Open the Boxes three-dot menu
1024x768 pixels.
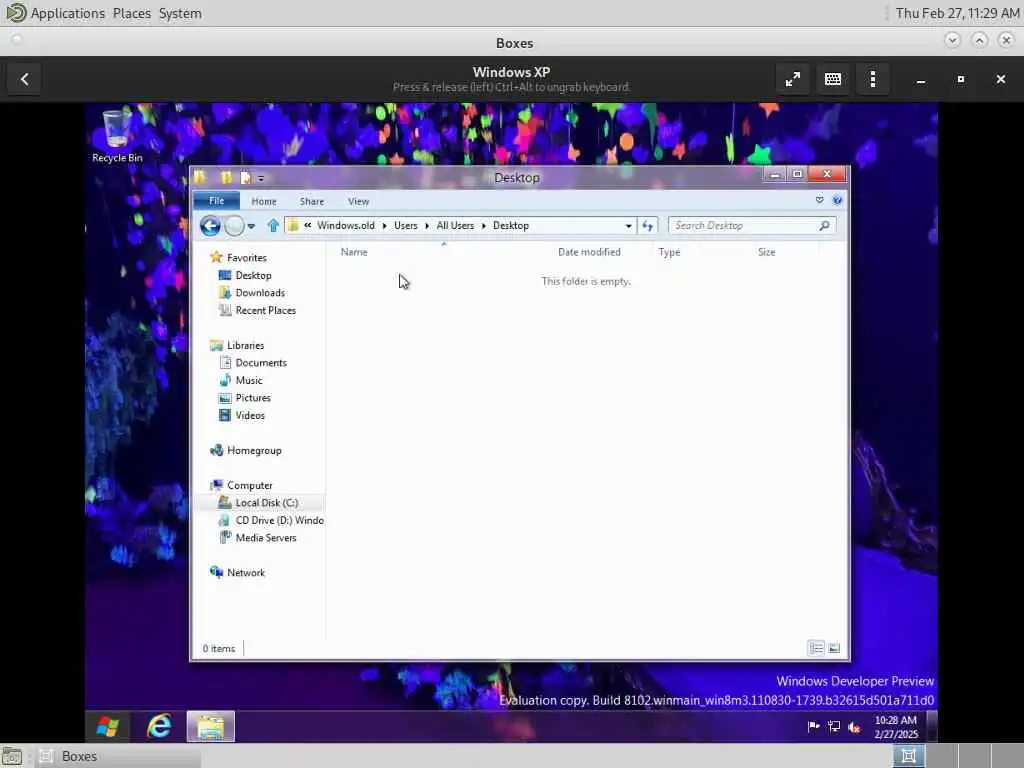click(x=873, y=79)
